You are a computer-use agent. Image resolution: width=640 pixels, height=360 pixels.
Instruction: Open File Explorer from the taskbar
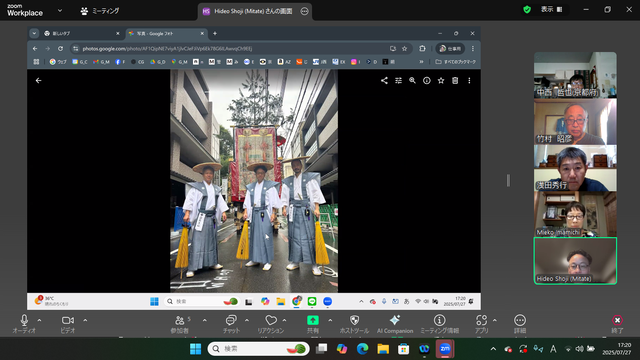(x=383, y=349)
